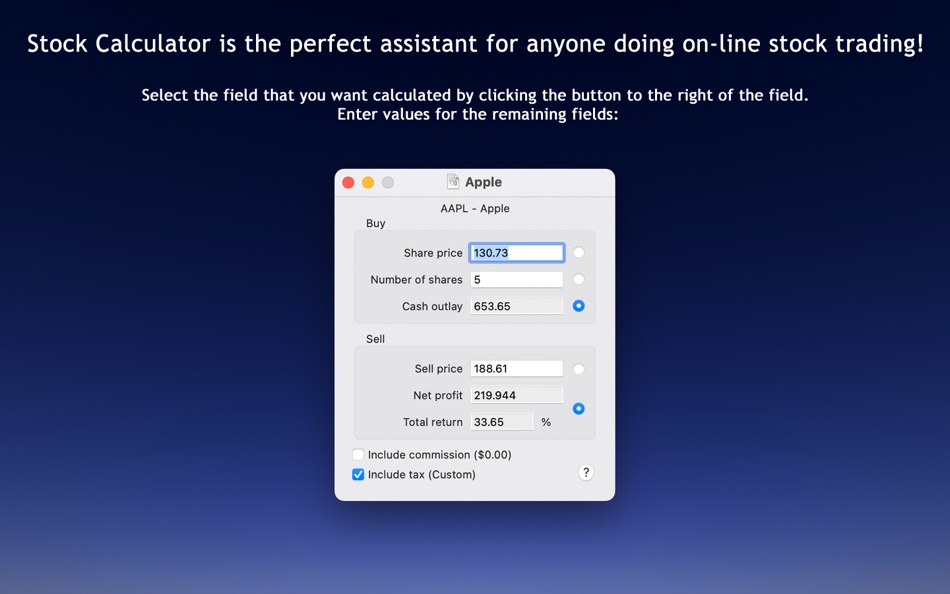This screenshot has width=950, height=594.
Task: Open help with the question mark button
Action: coord(586,473)
